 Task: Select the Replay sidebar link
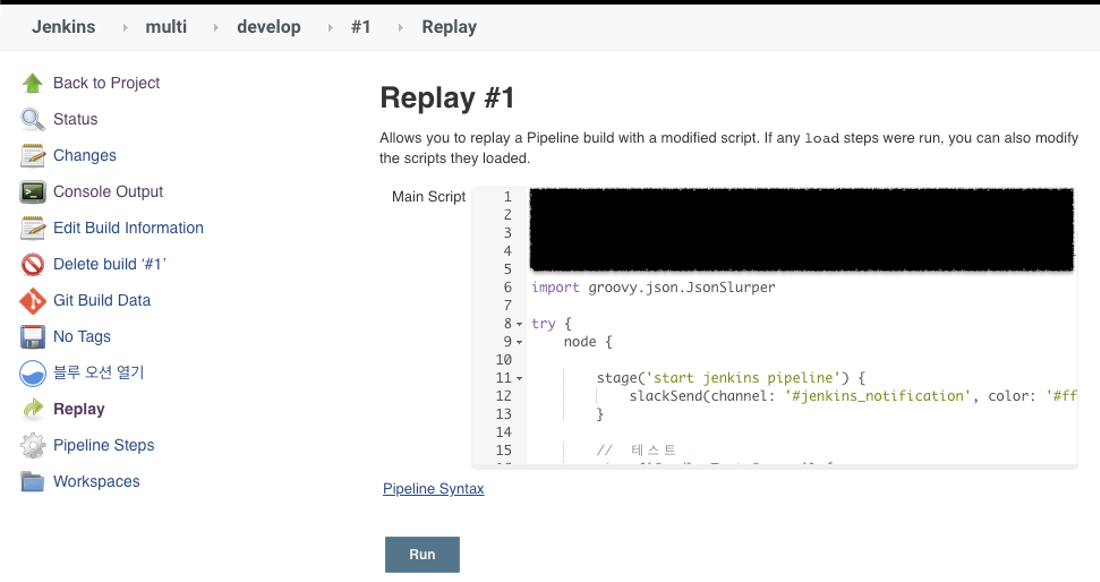coord(79,409)
